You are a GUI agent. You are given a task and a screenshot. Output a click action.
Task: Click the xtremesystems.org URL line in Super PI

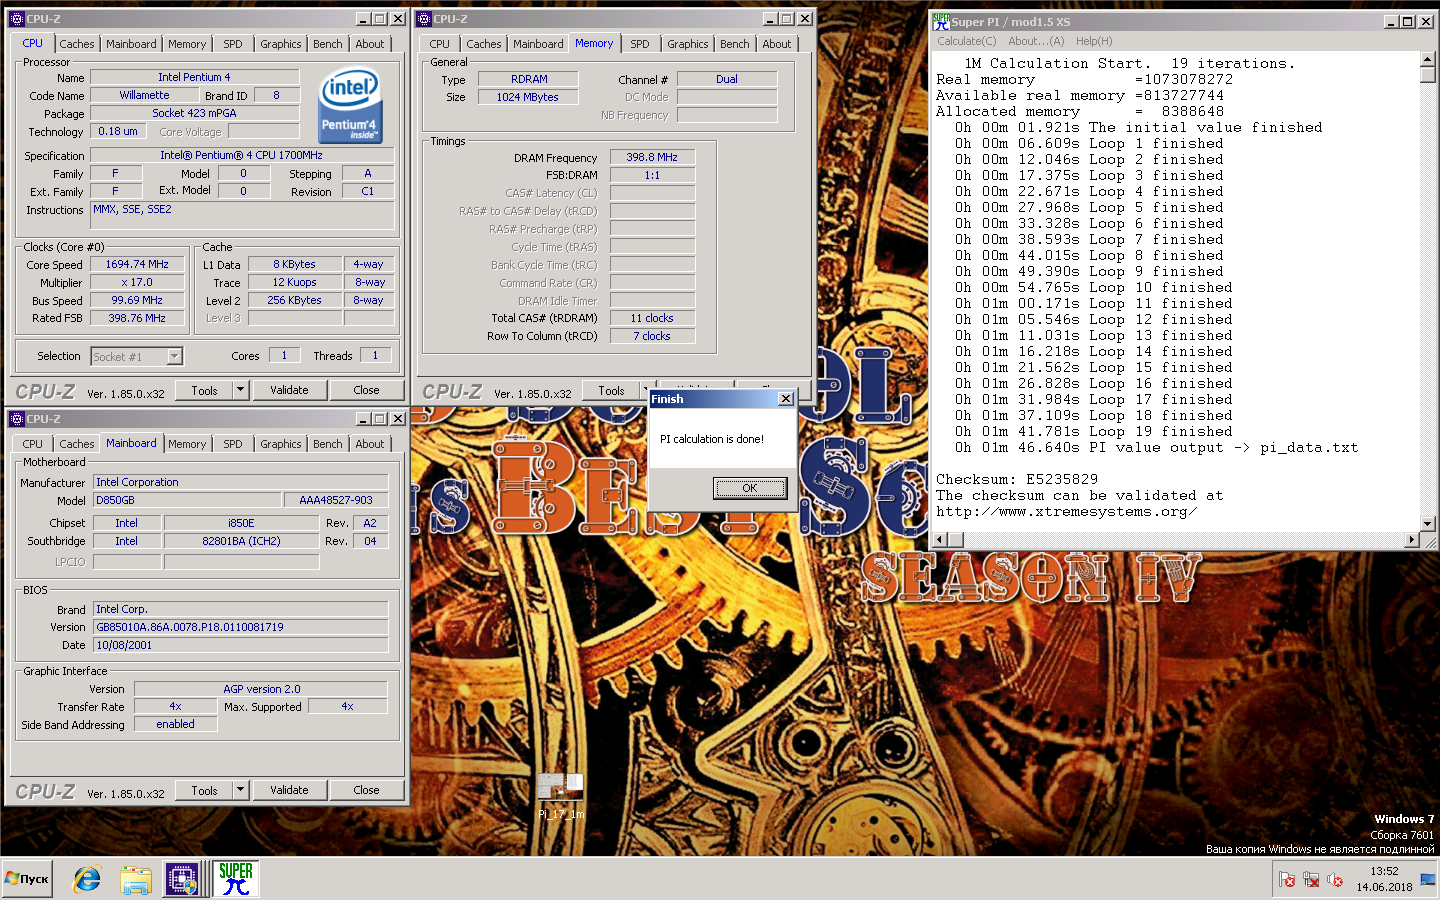pyautogui.click(x=1066, y=512)
